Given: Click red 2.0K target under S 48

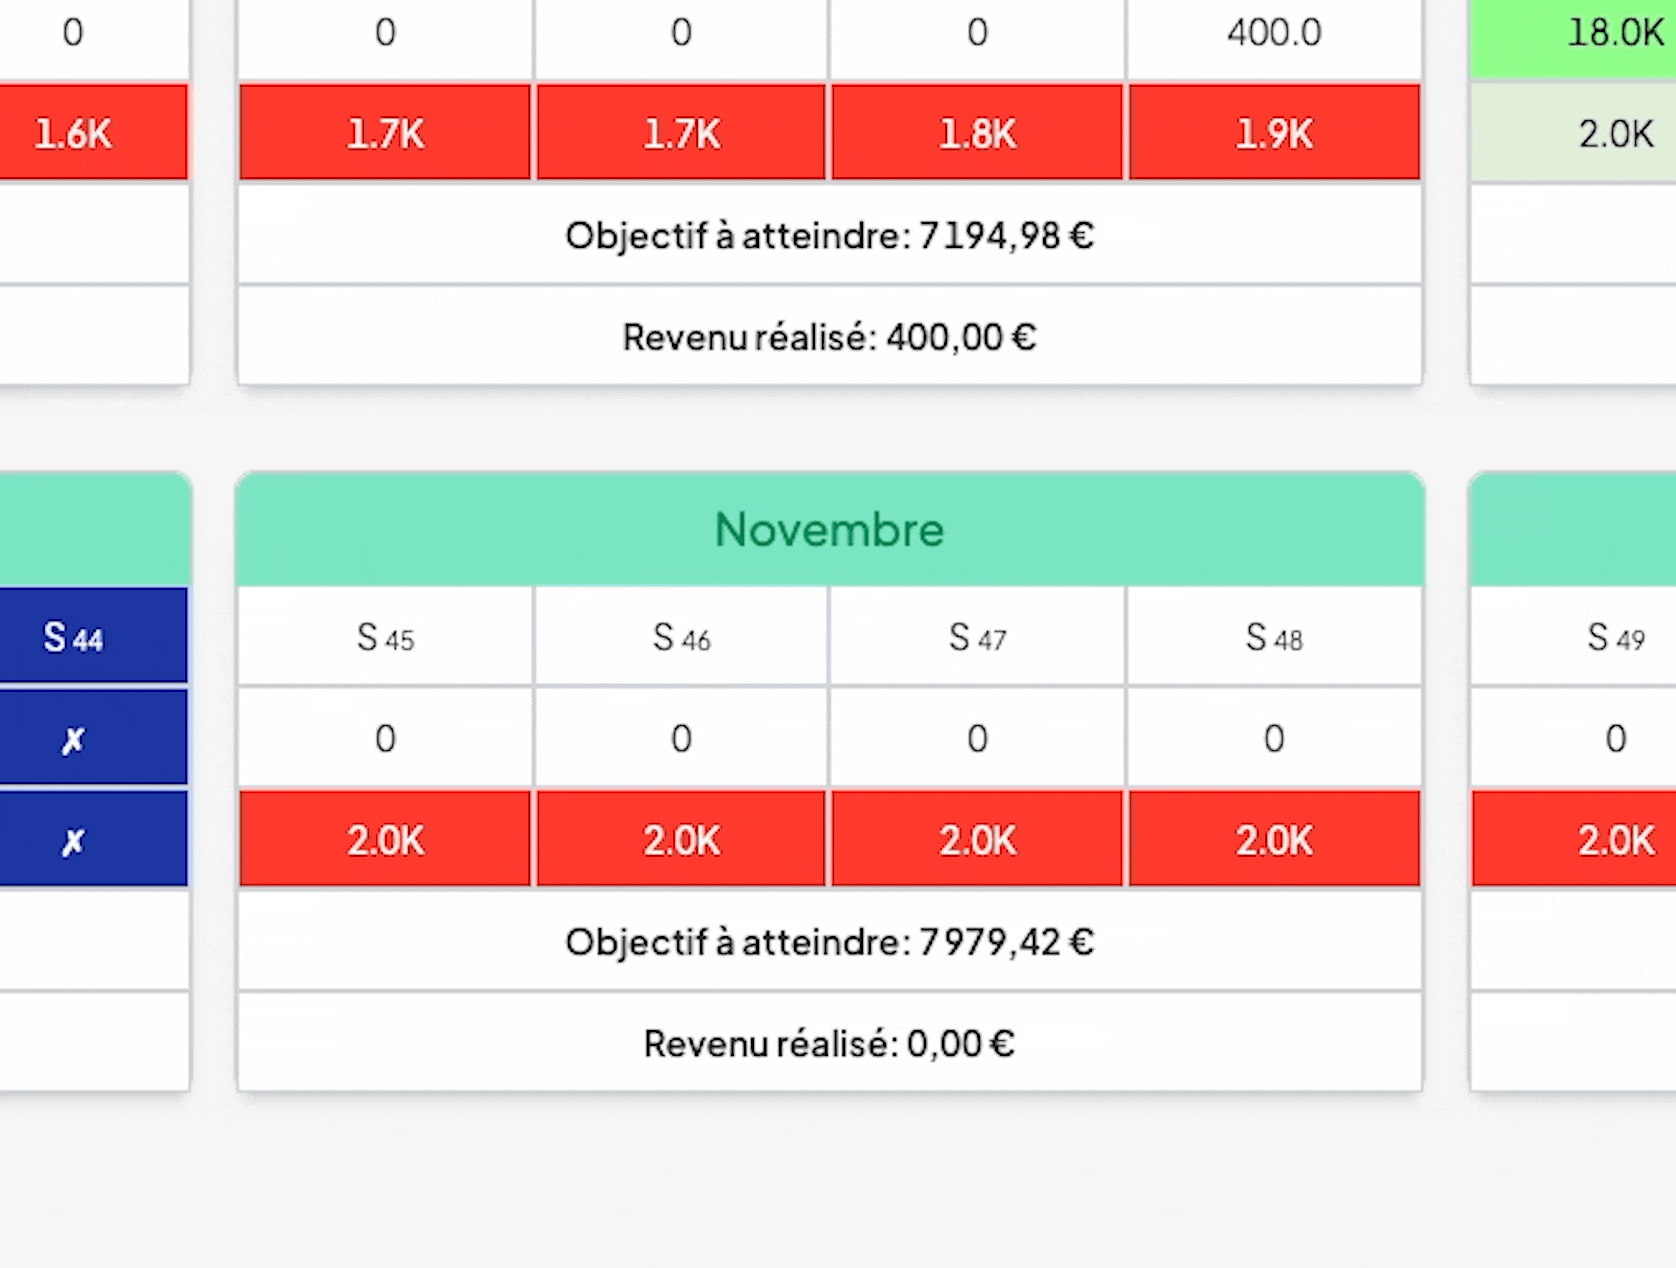Looking at the screenshot, I should (x=1274, y=840).
